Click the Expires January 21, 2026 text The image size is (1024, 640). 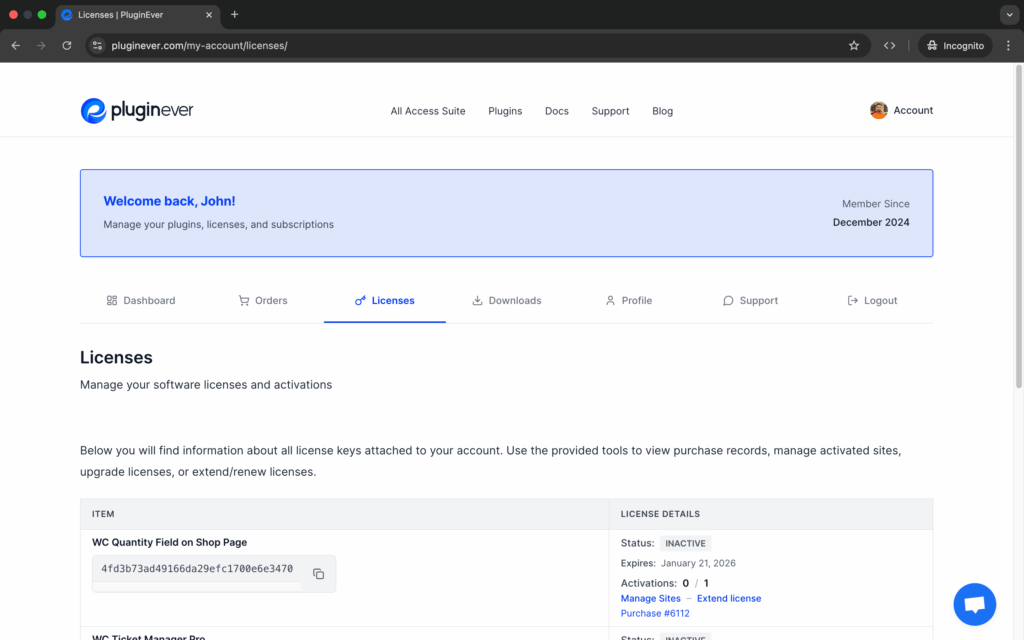[678, 563]
